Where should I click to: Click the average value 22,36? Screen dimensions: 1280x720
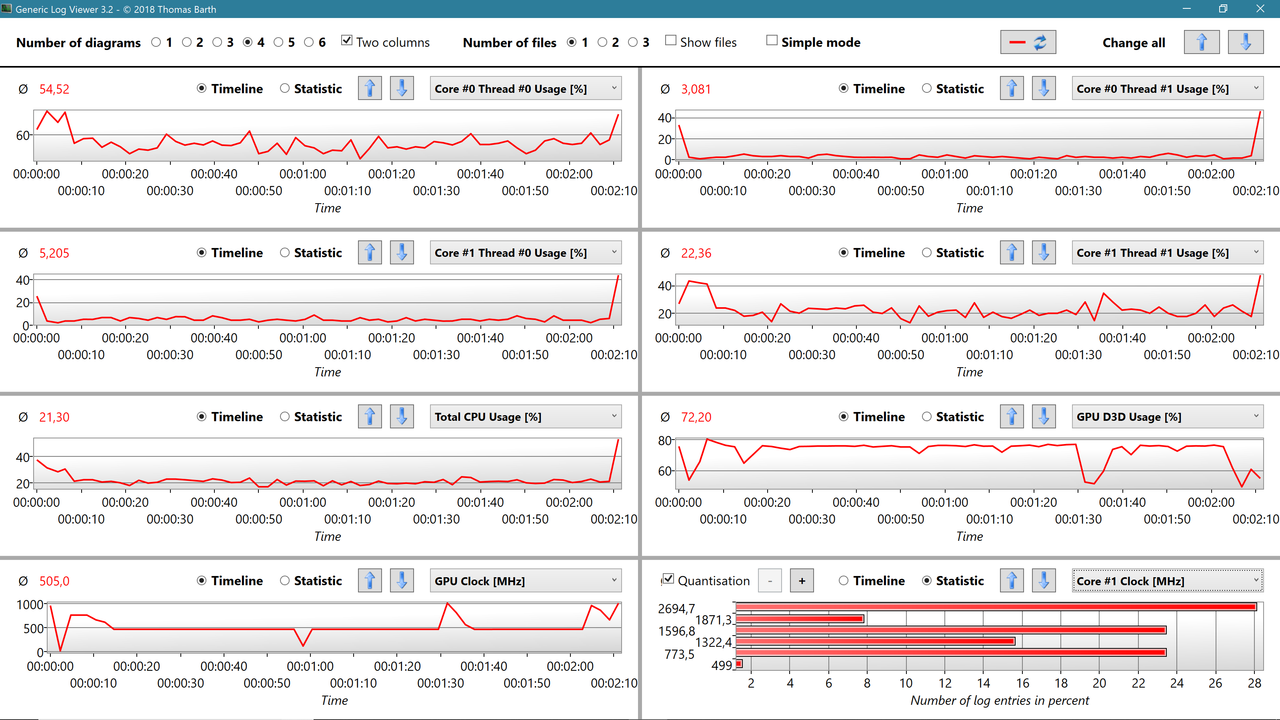(696, 252)
